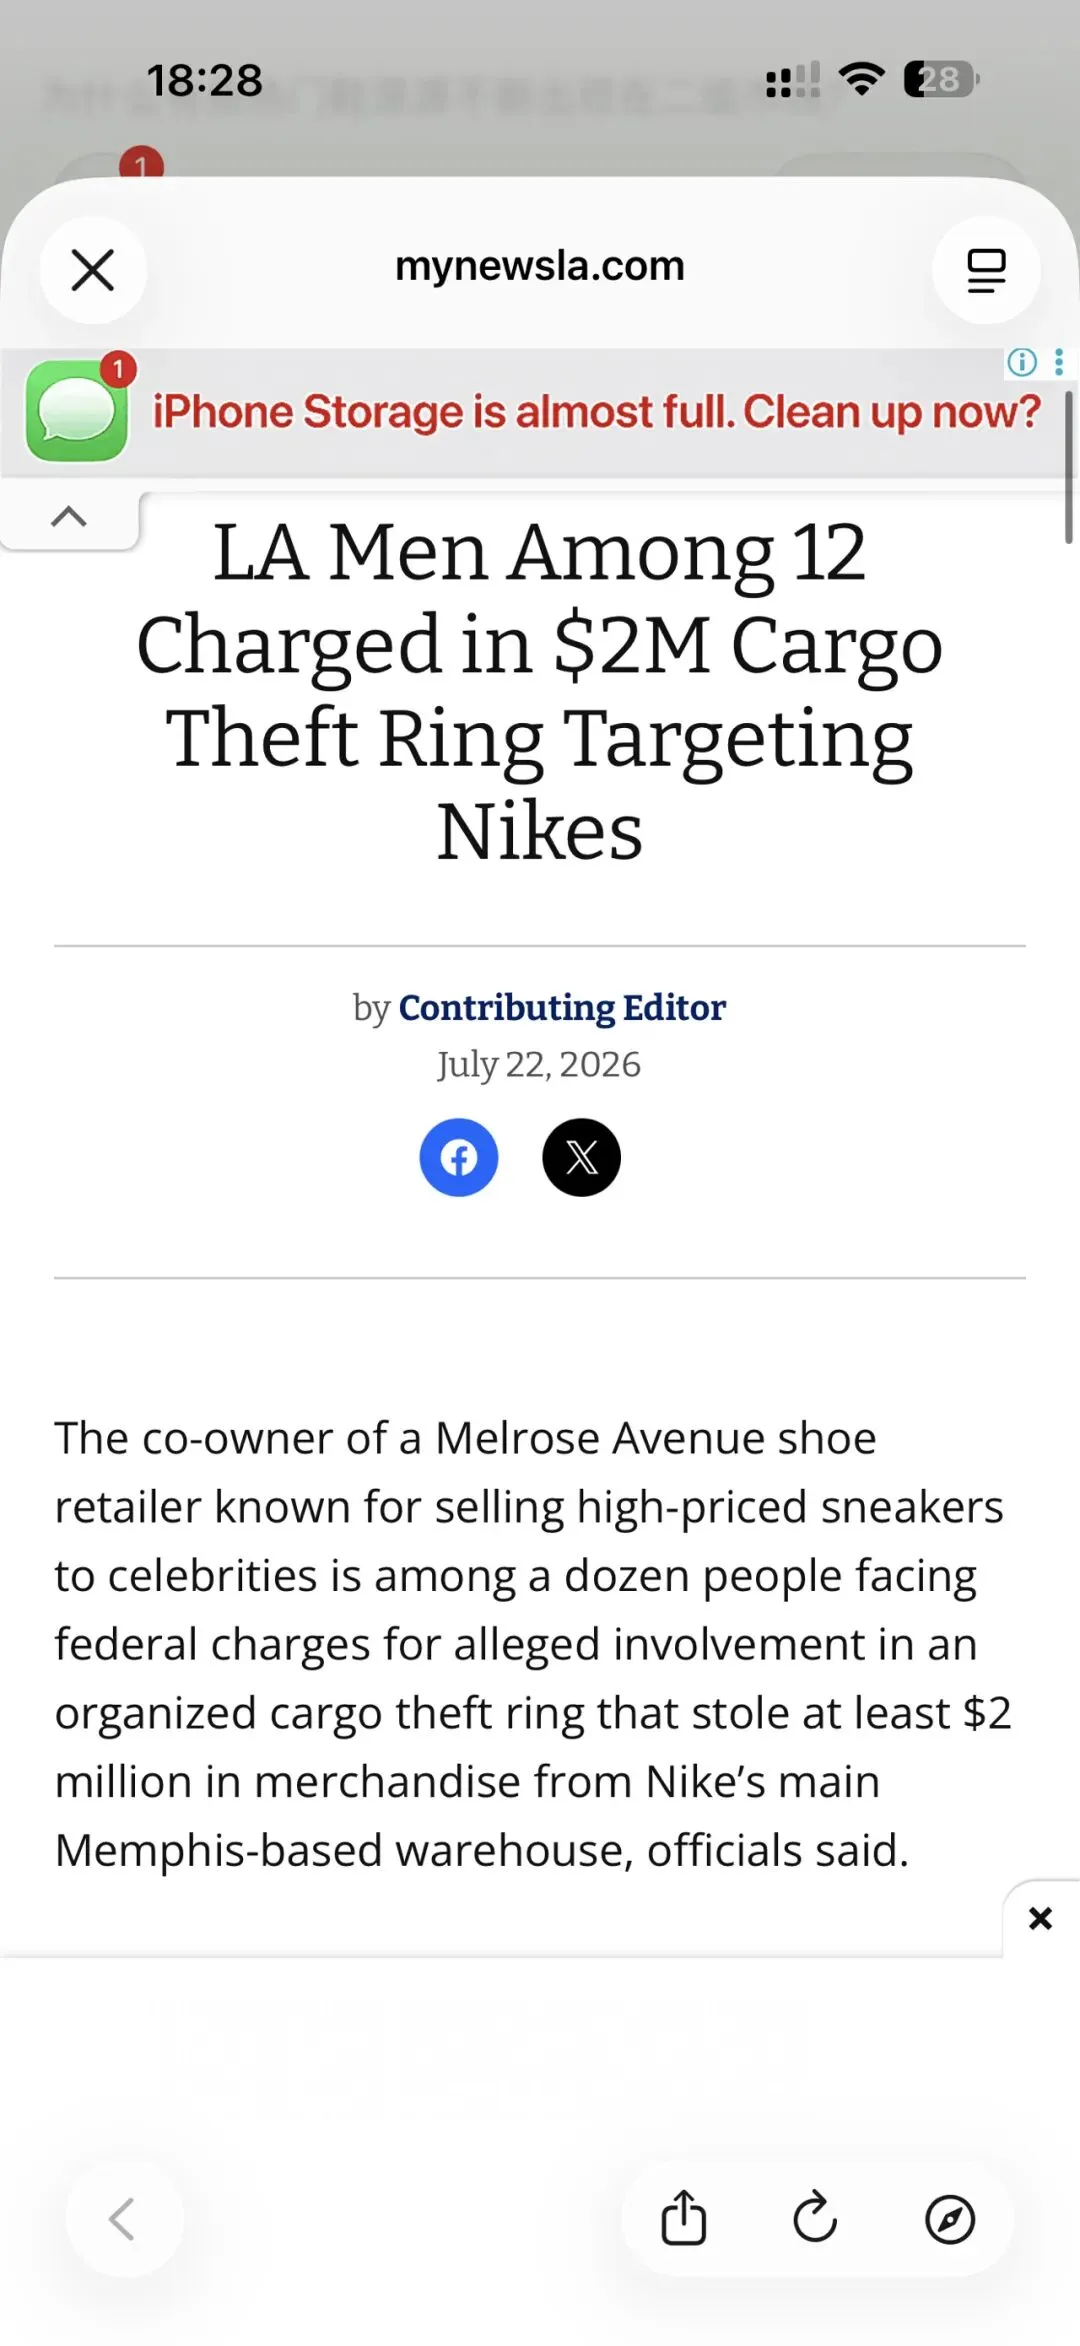This screenshot has height=2346, width=1080.
Task: Tap the article headline about Nike cargo theft
Action: click(540, 691)
